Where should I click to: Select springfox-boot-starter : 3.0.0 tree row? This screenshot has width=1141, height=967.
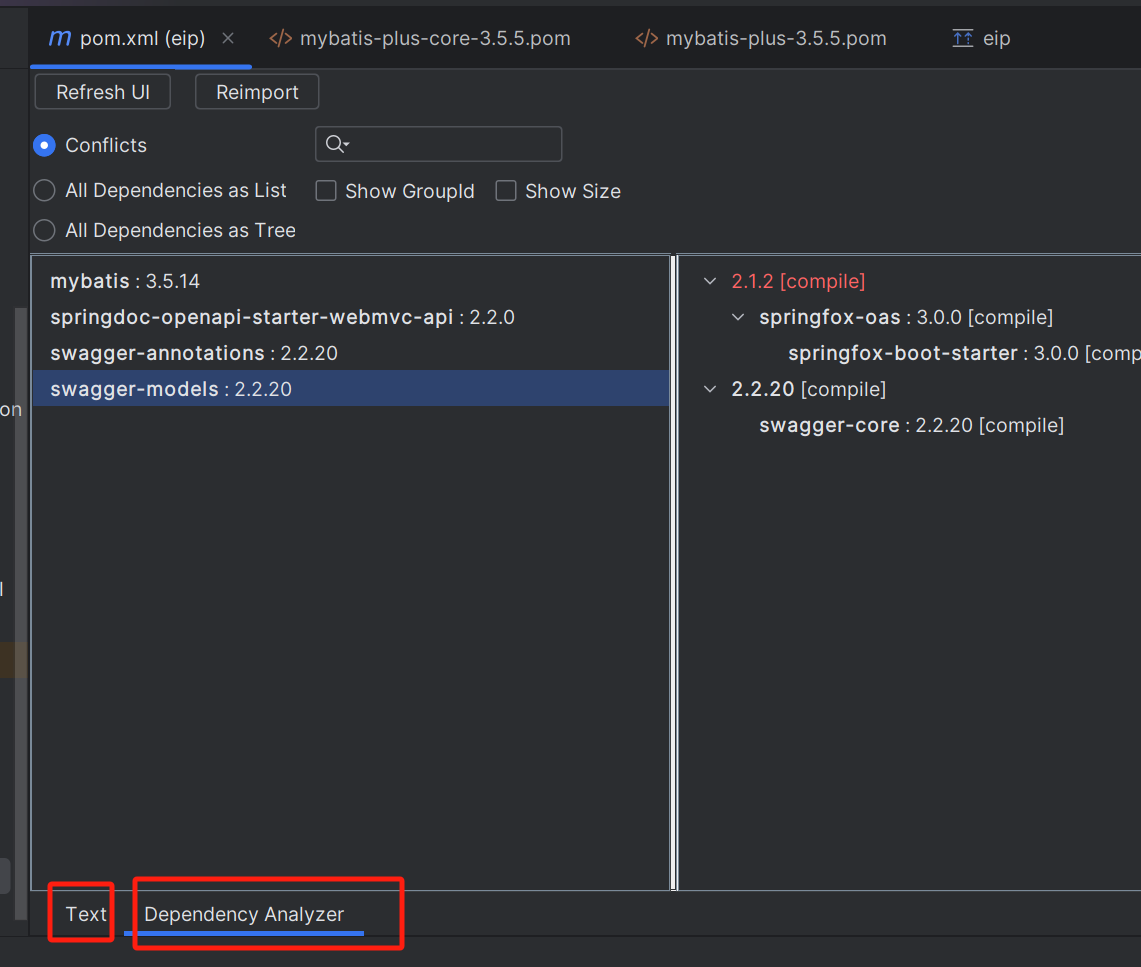(x=964, y=353)
